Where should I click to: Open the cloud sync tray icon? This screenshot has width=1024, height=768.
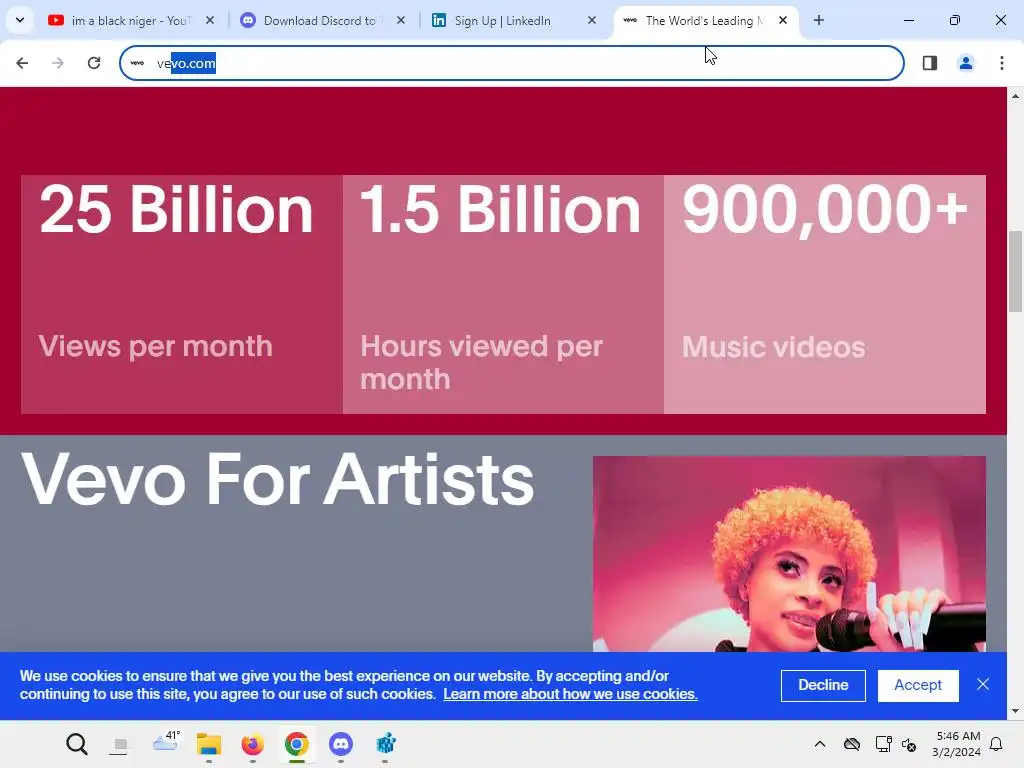pyautogui.click(x=852, y=744)
